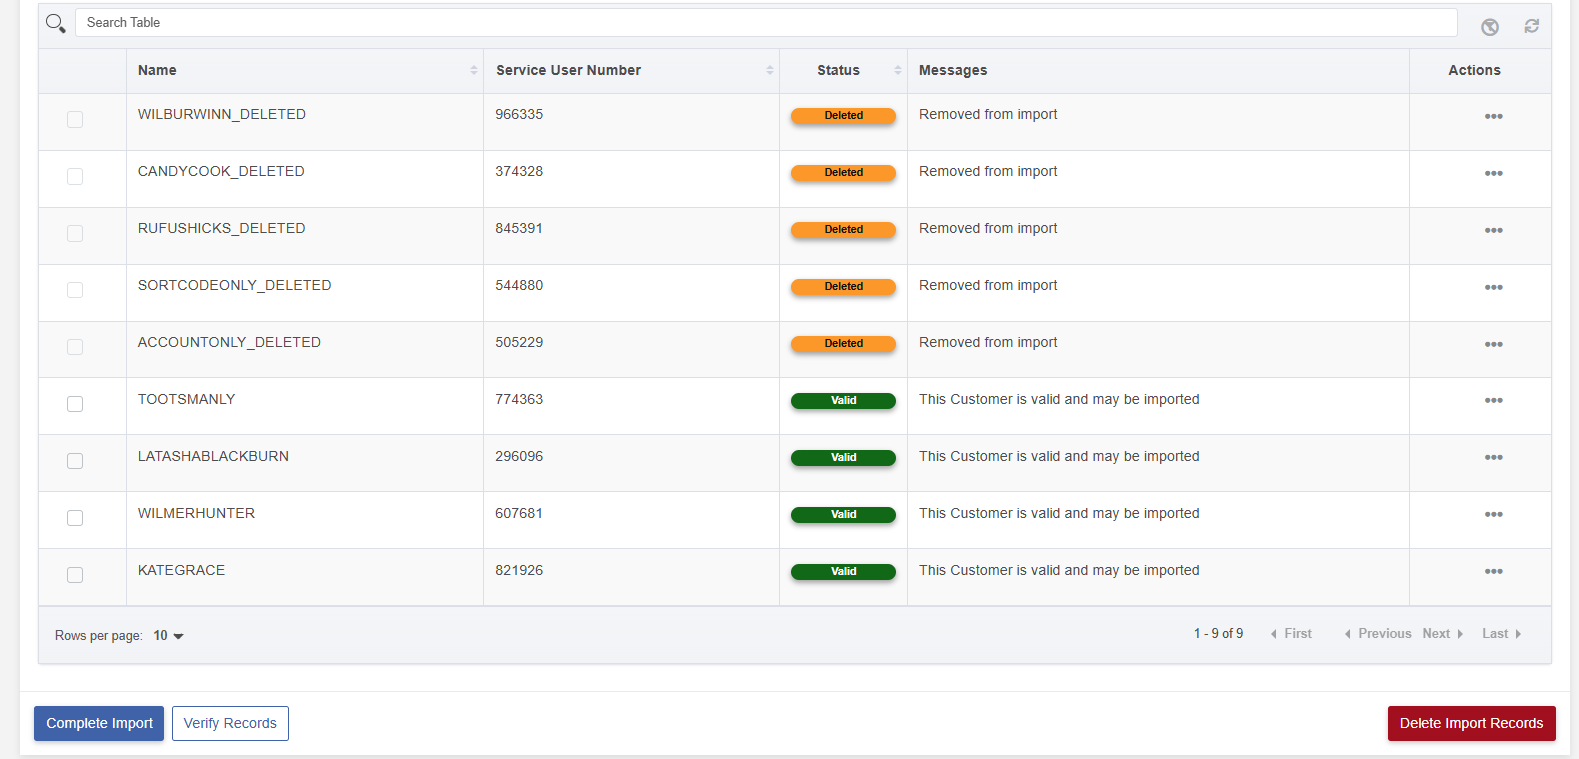Click the name SORTCODEONLY_DELETED
The height and width of the screenshot is (759, 1579).
click(x=234, y=285)
